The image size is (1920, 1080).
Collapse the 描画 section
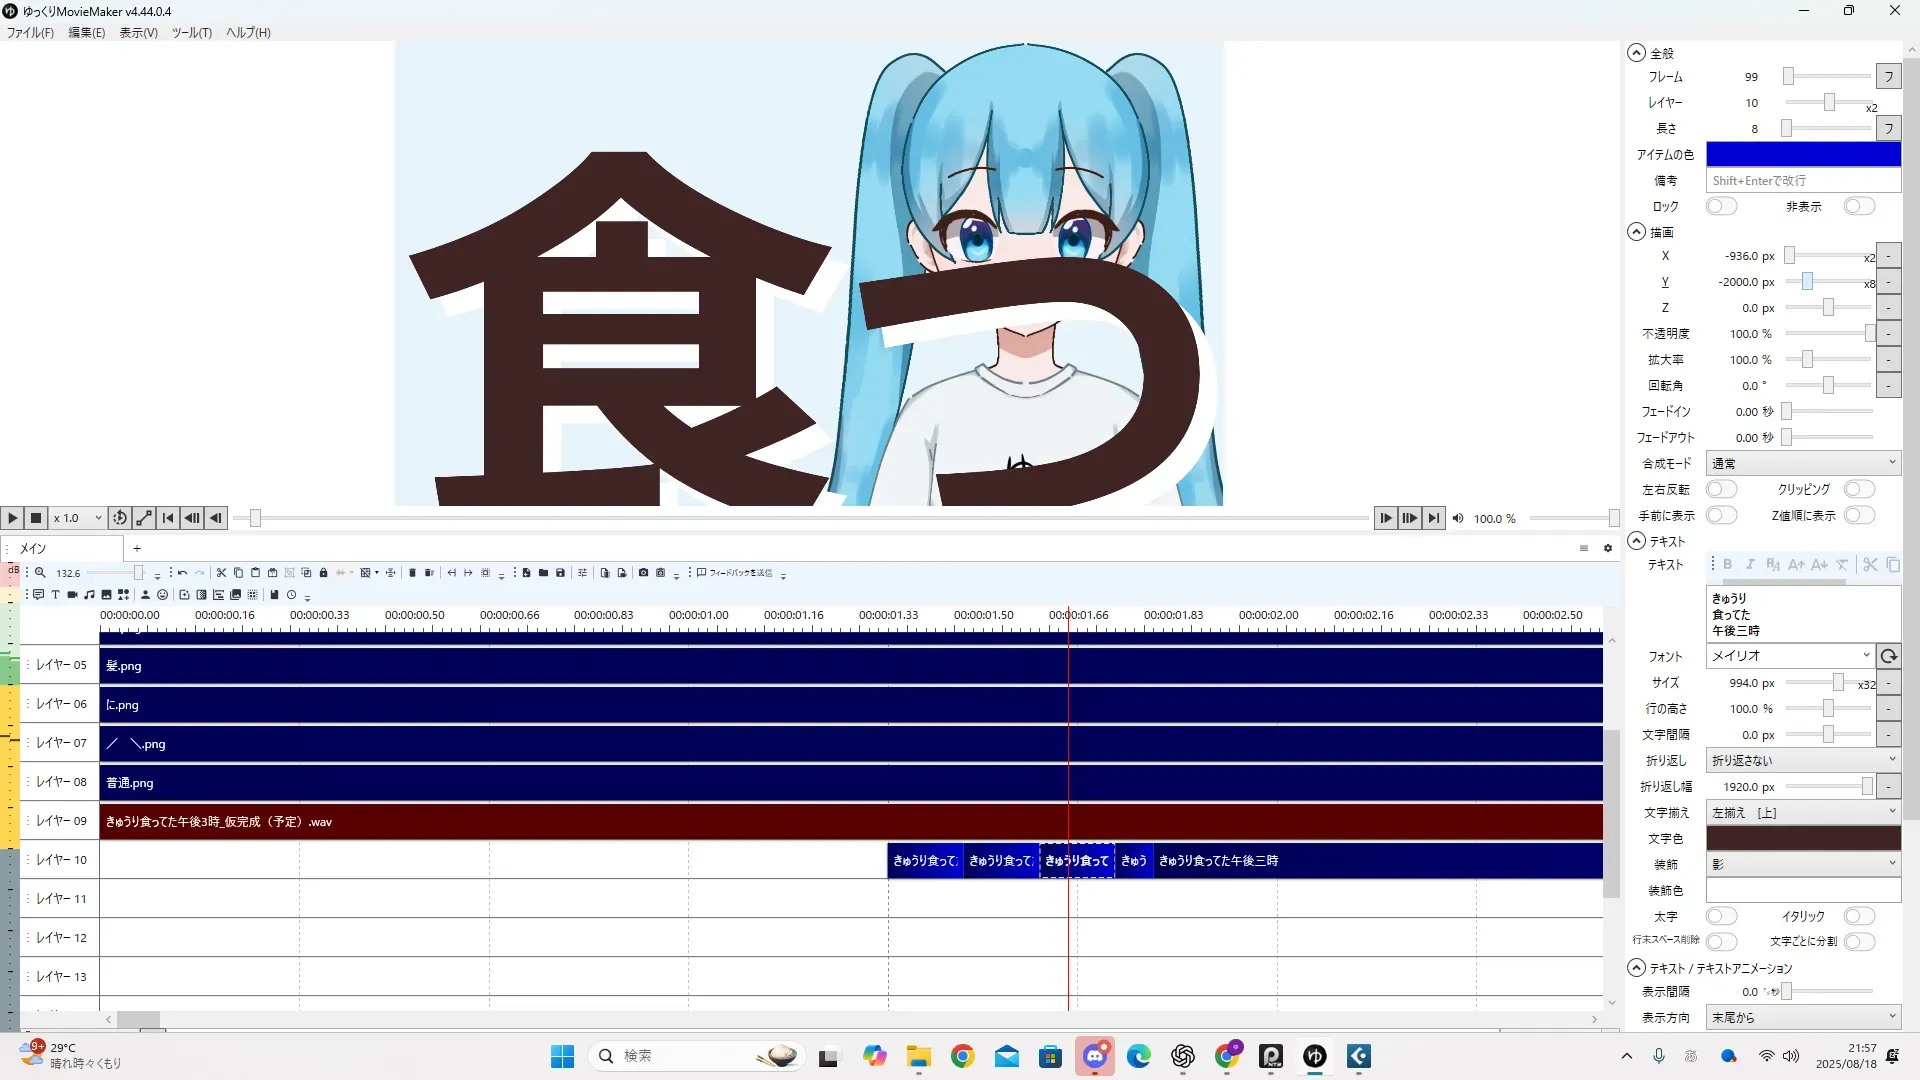tap(1636, 232)
